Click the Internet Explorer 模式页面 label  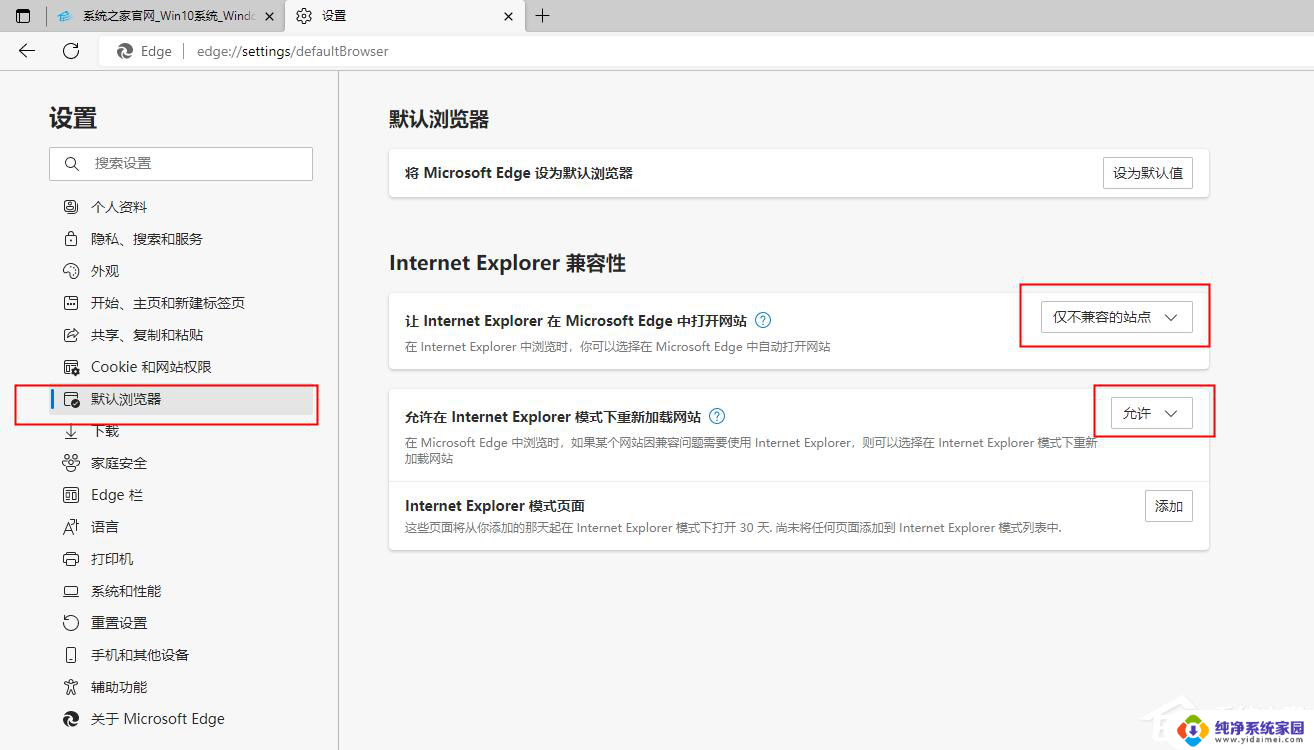495,506
